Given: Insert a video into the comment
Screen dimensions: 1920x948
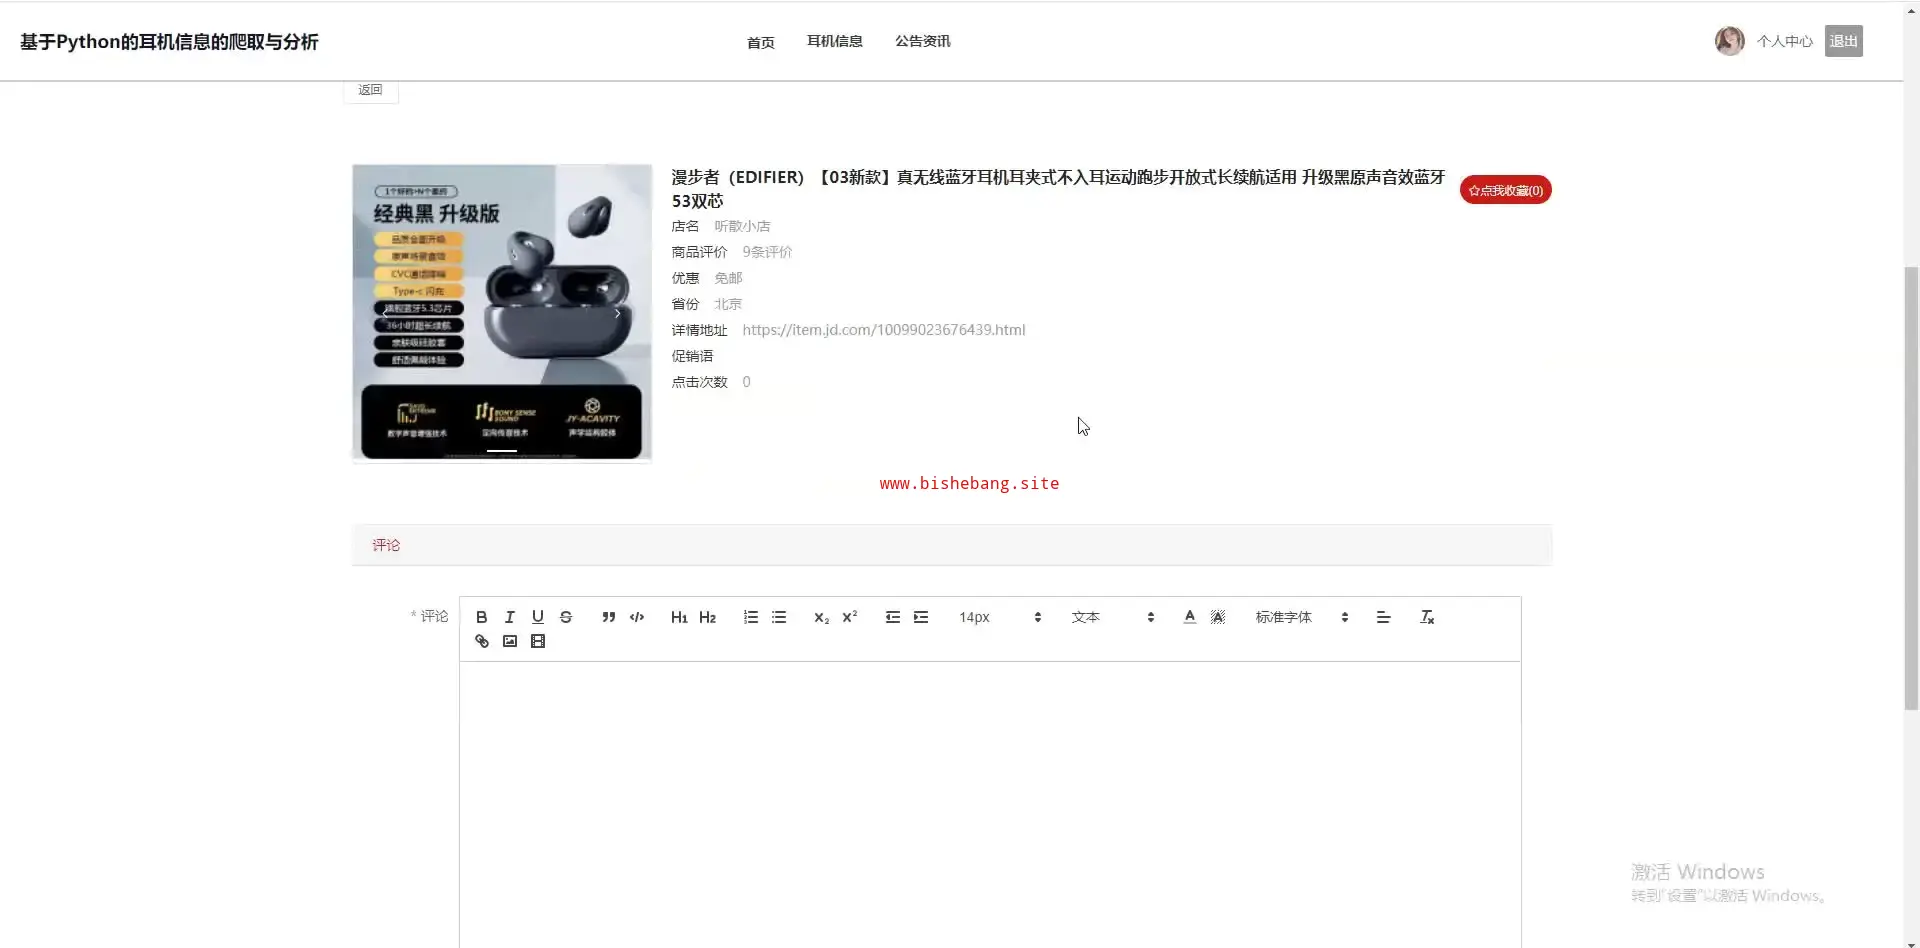Looking at the screenshot, I should click(538, 641).
